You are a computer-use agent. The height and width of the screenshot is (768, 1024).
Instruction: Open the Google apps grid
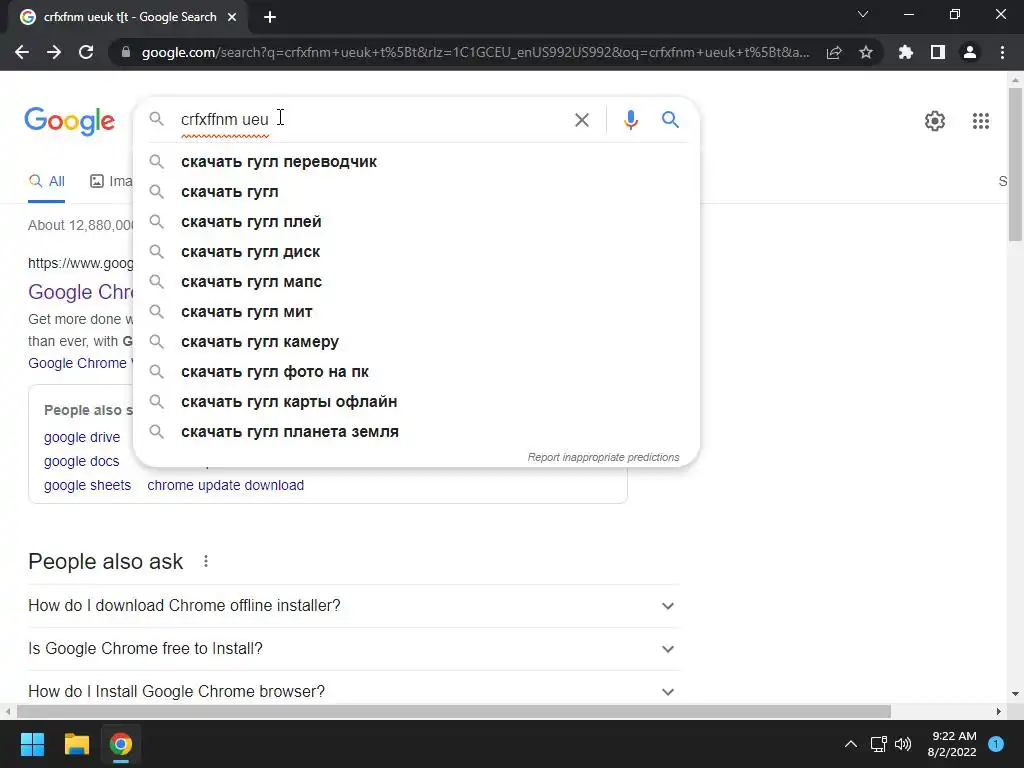pos(980,121)
